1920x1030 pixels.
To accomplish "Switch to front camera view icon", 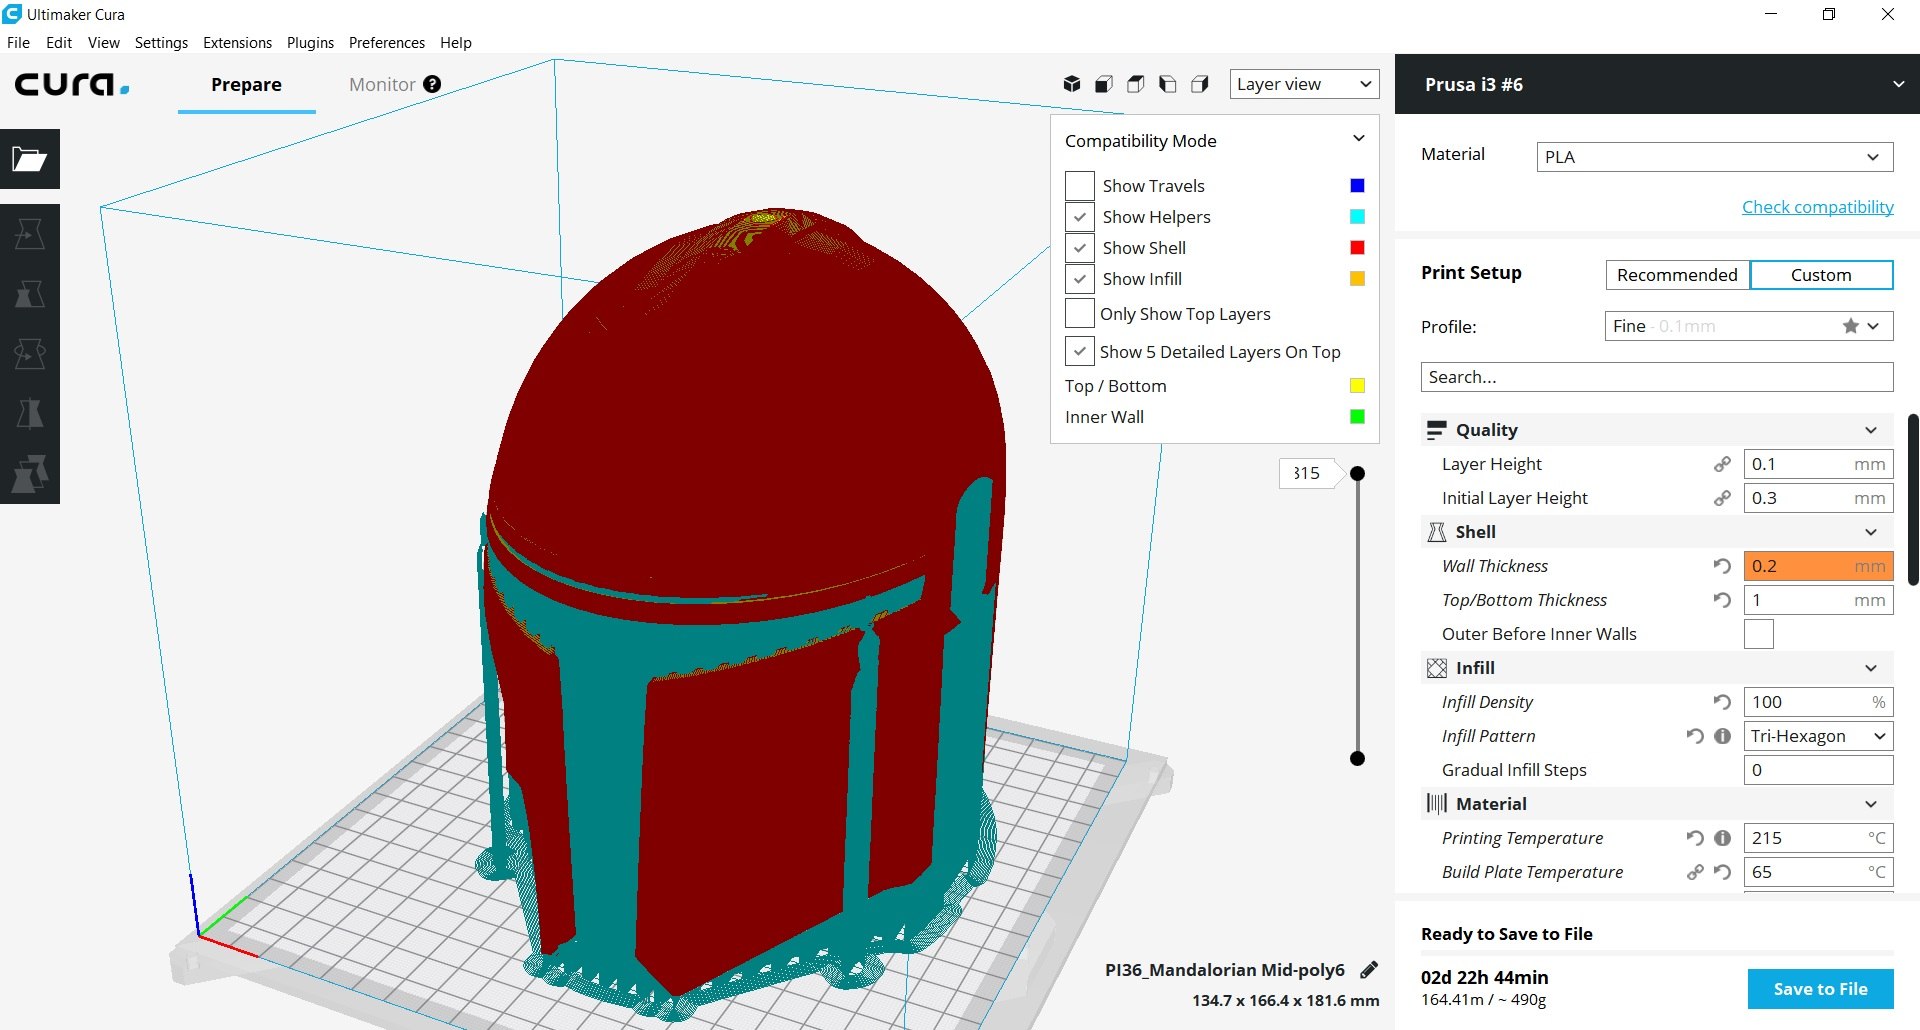I will [x=1104, y=84].
